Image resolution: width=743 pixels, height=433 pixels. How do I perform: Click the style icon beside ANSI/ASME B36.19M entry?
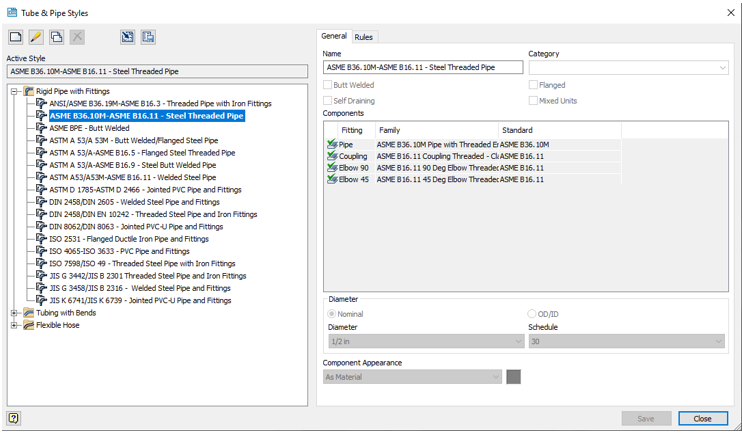(42, 103)
